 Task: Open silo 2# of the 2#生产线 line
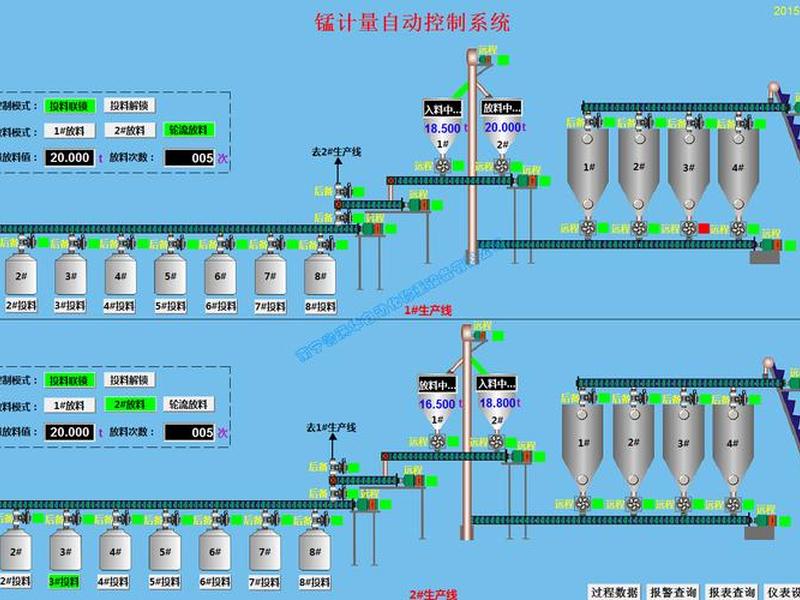[633, 444]
